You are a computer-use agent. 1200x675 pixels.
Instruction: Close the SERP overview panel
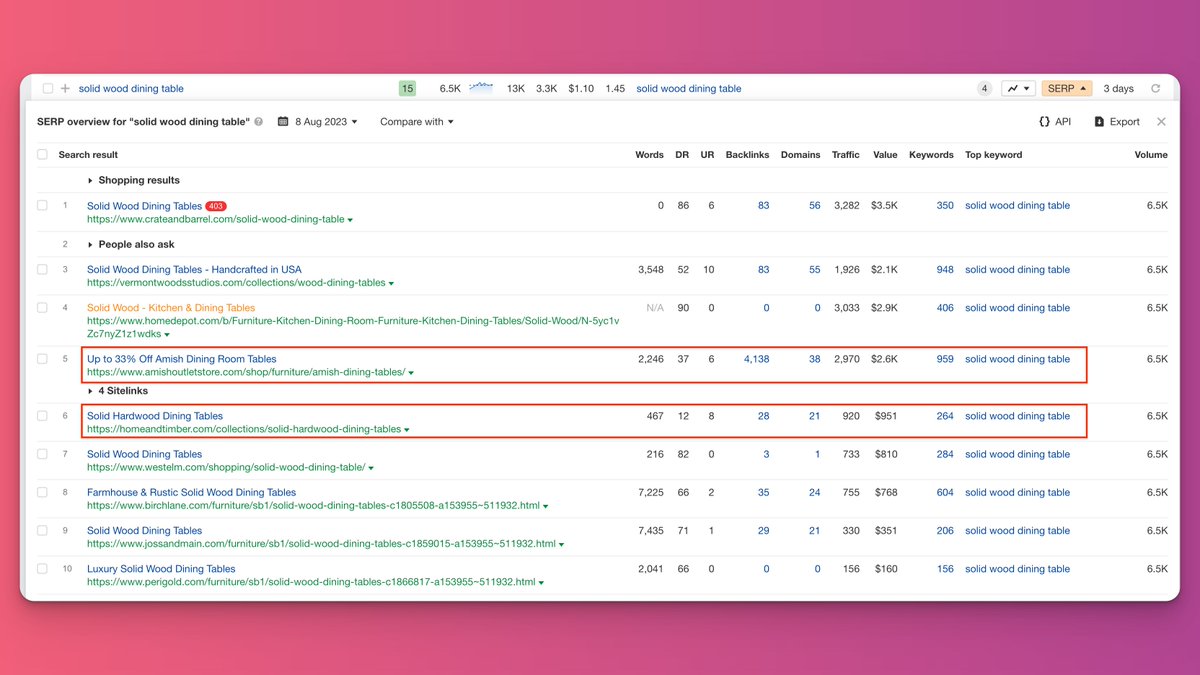(1161, 122)
